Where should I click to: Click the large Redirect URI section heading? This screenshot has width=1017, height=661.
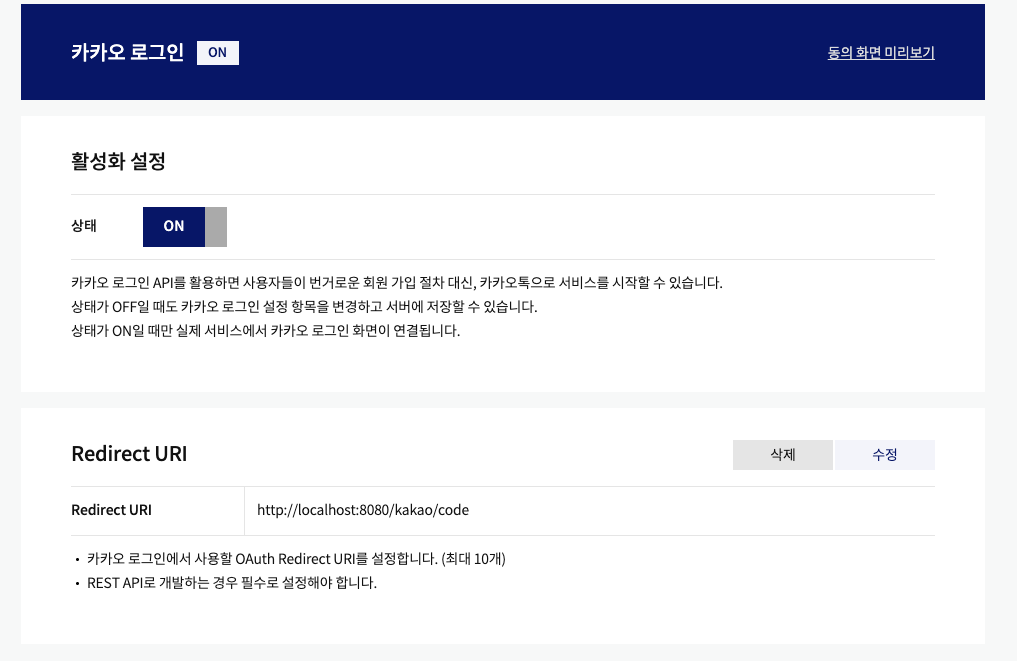coord(129,453)
